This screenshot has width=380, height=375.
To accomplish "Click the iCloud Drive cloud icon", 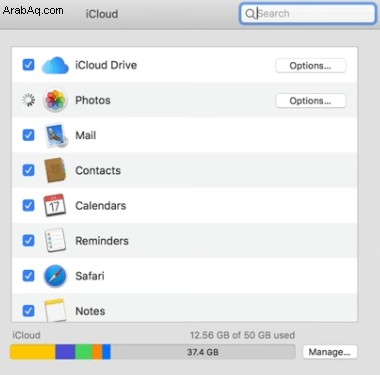I will (55, 65).
